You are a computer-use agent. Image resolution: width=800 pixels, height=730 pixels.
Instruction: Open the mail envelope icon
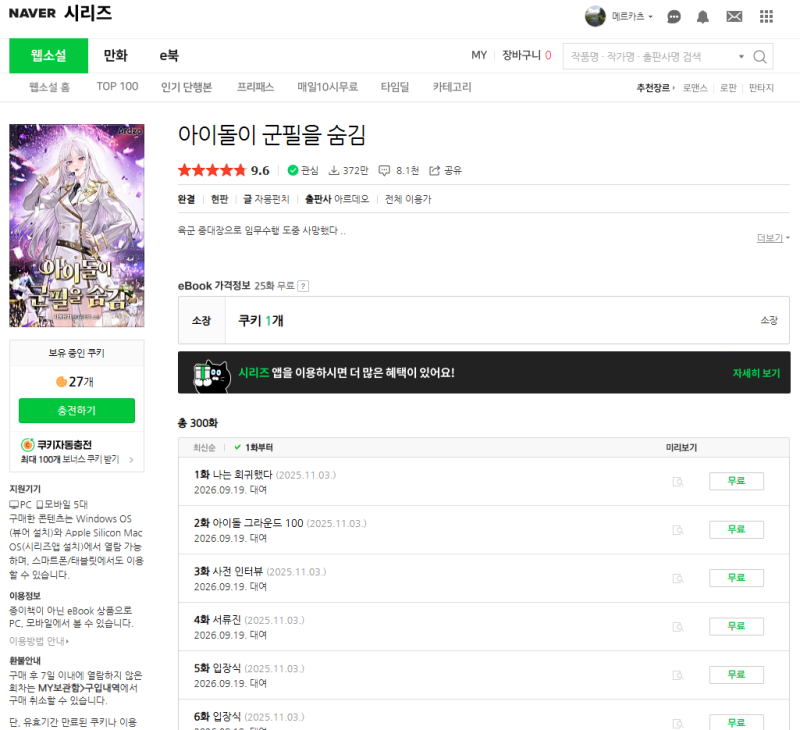734,17
